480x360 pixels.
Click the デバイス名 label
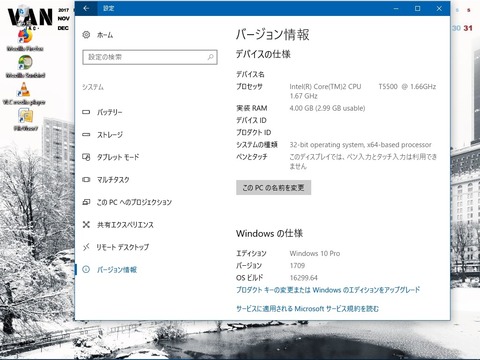coord(250,74)
